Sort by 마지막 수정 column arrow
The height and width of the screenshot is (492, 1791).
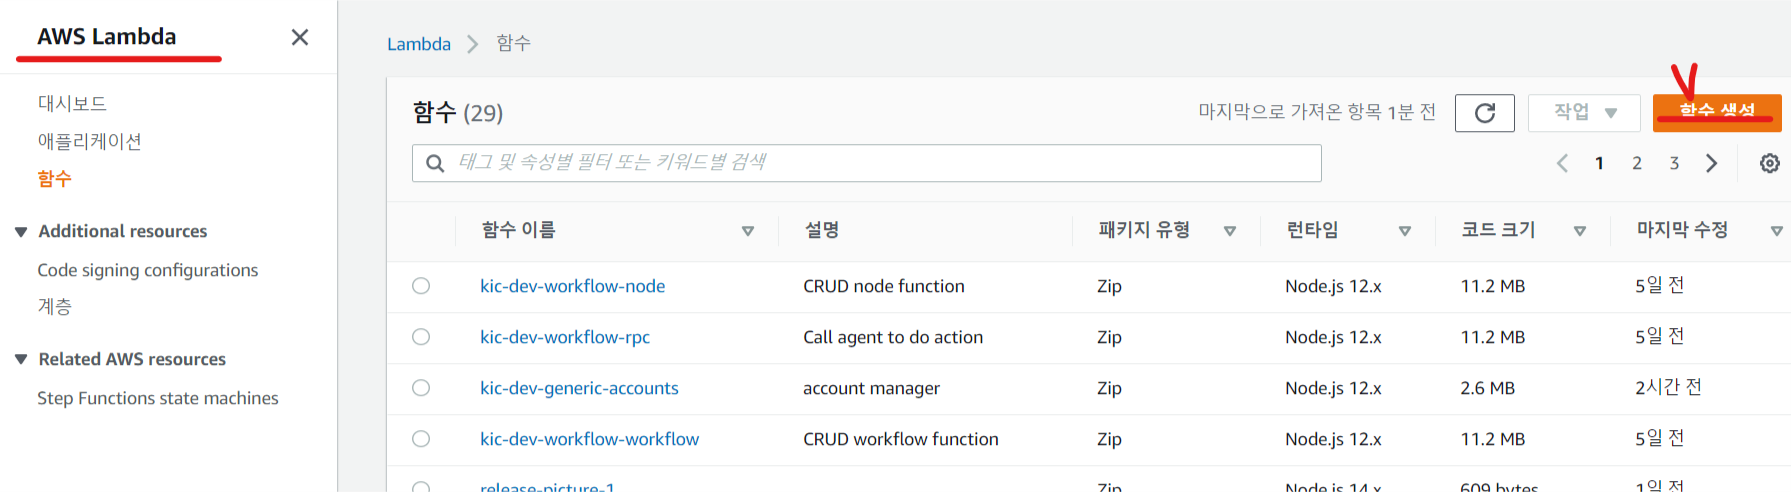[1776, 231]
